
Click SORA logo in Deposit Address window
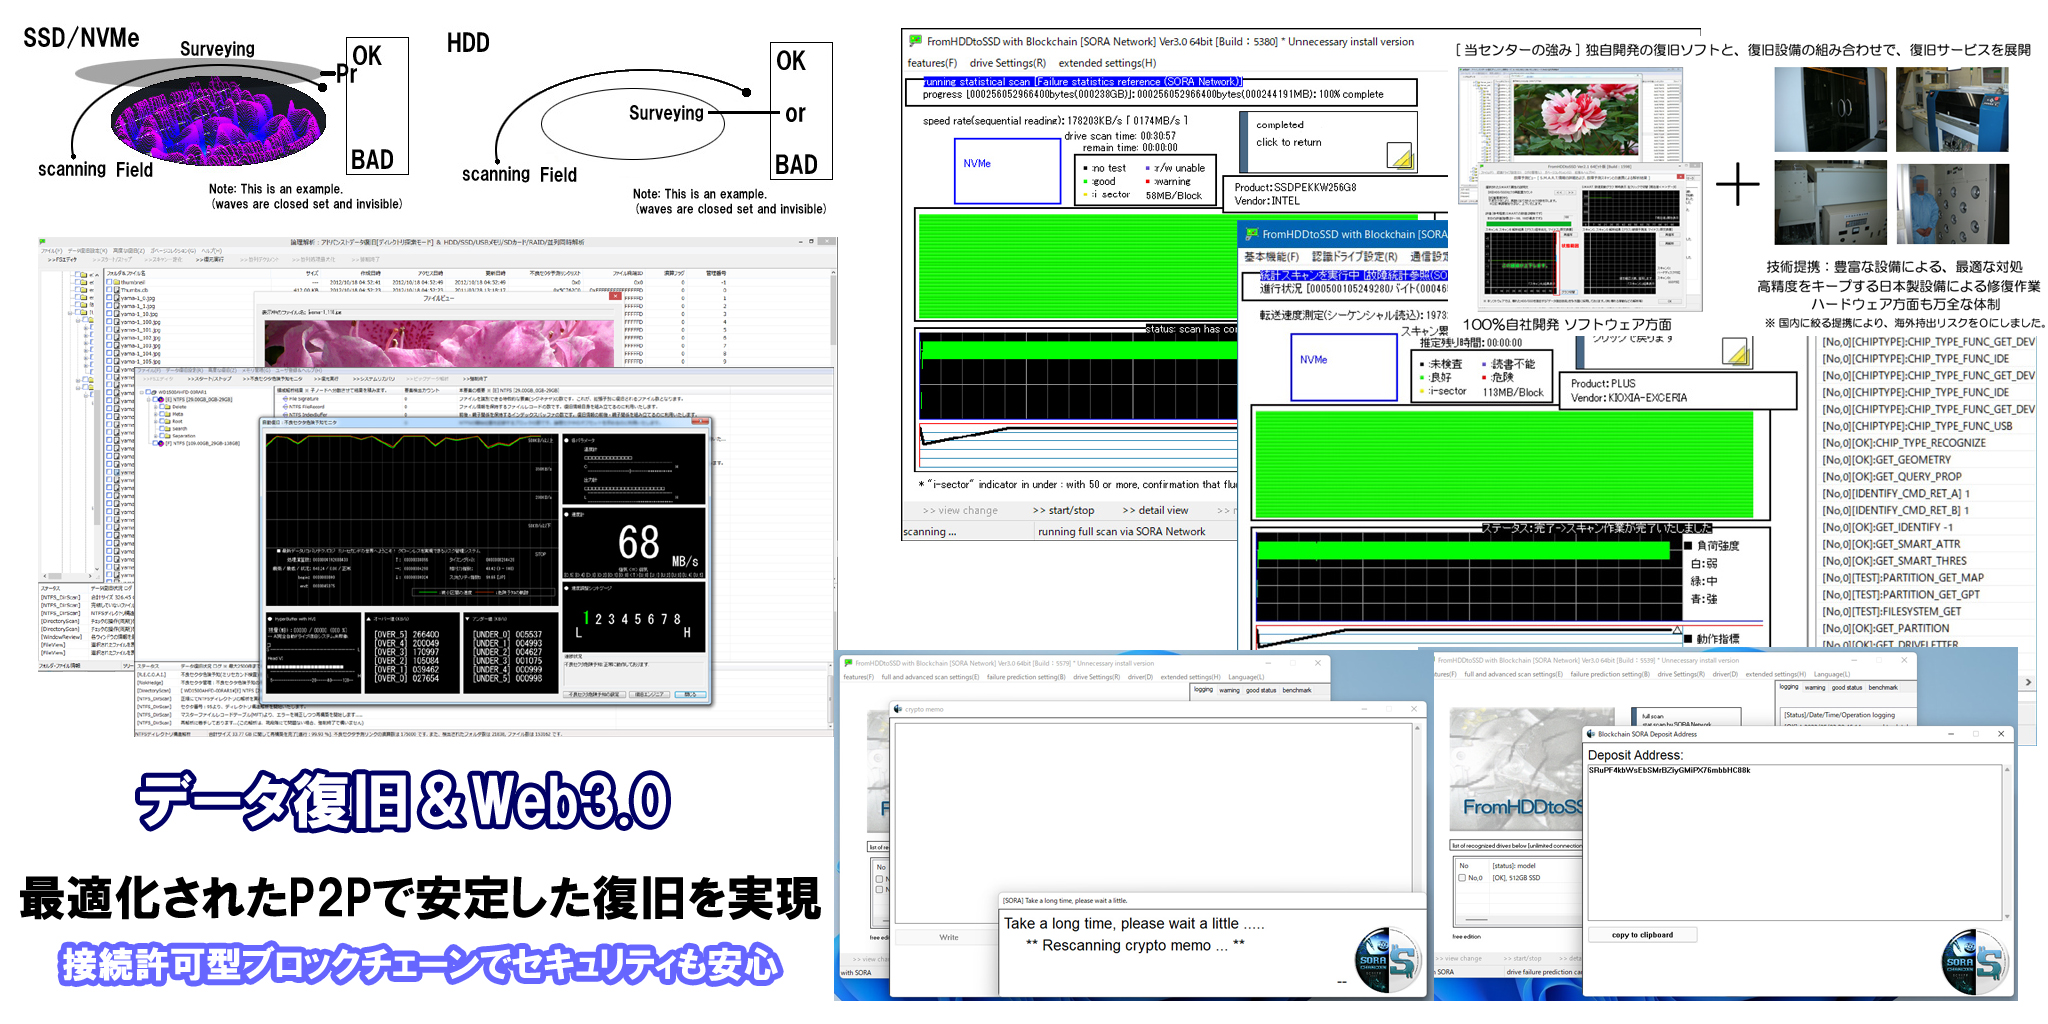click(x=1974, y=961)
